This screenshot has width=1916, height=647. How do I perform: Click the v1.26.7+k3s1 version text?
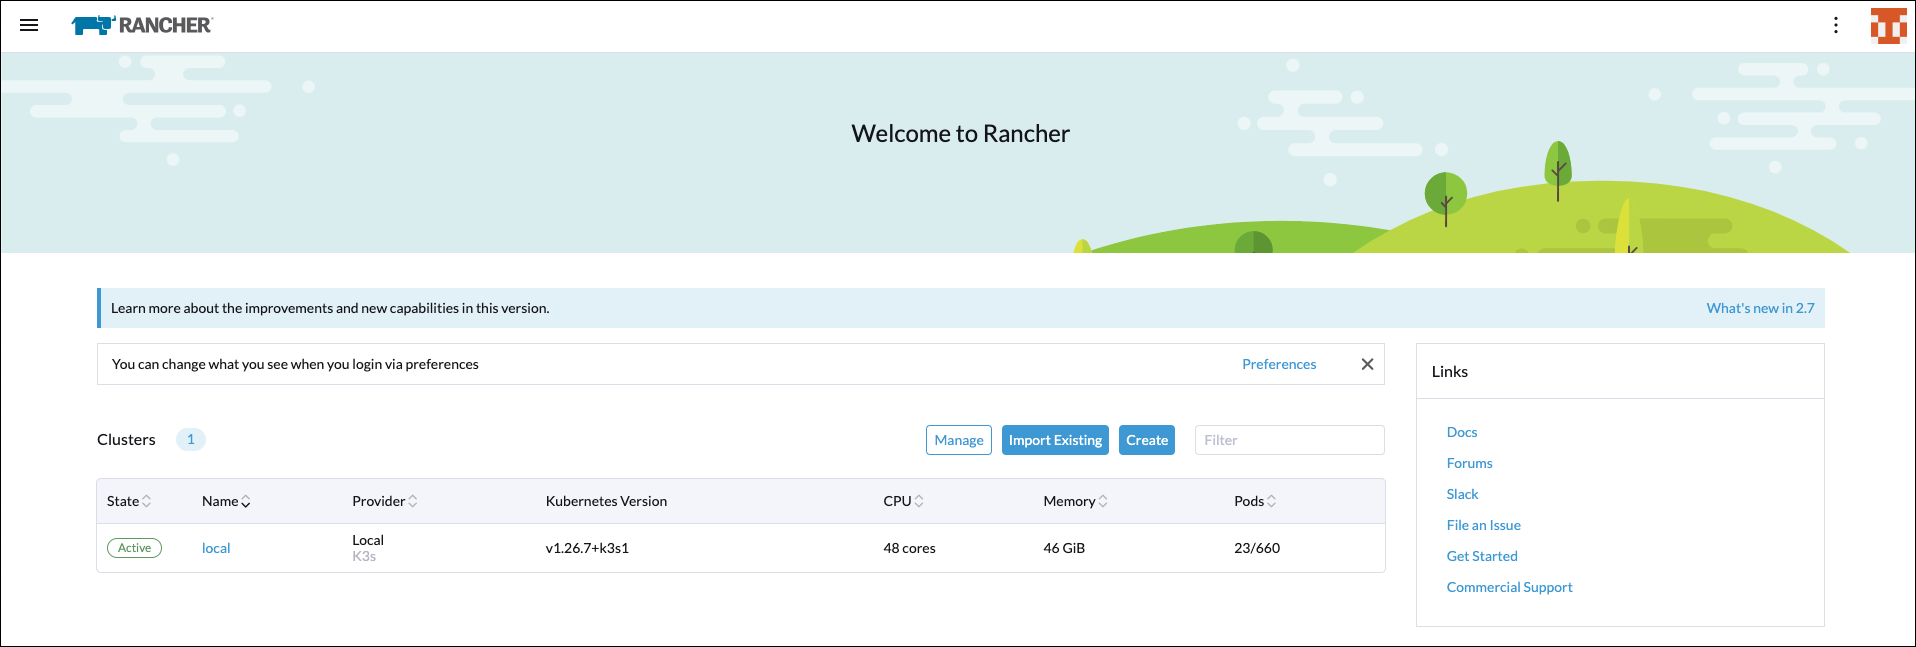[587, 548]
